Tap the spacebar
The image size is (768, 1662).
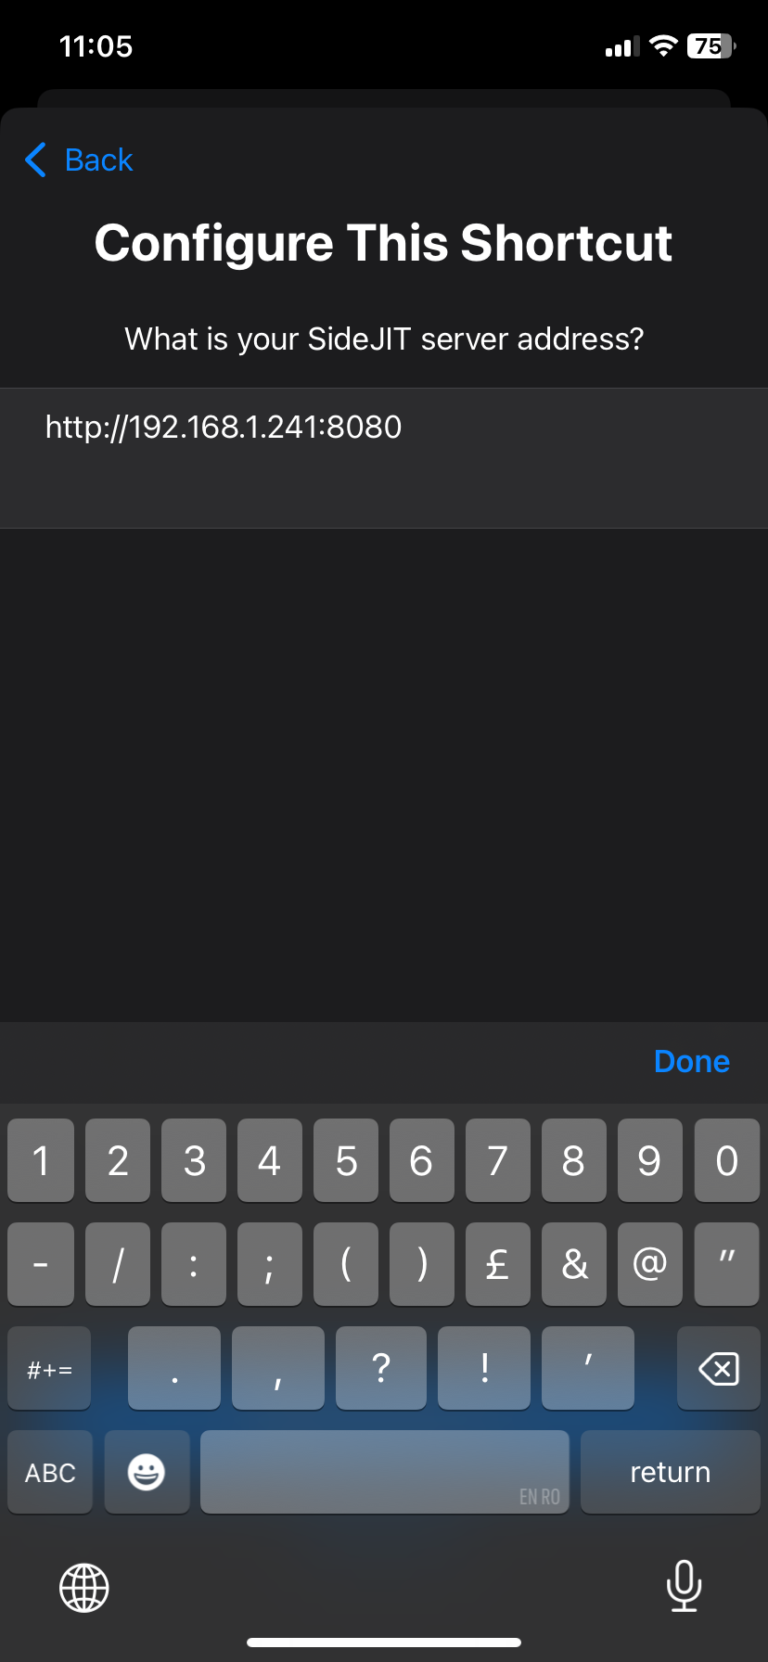pyautogui.click(x=384, y=1471)
